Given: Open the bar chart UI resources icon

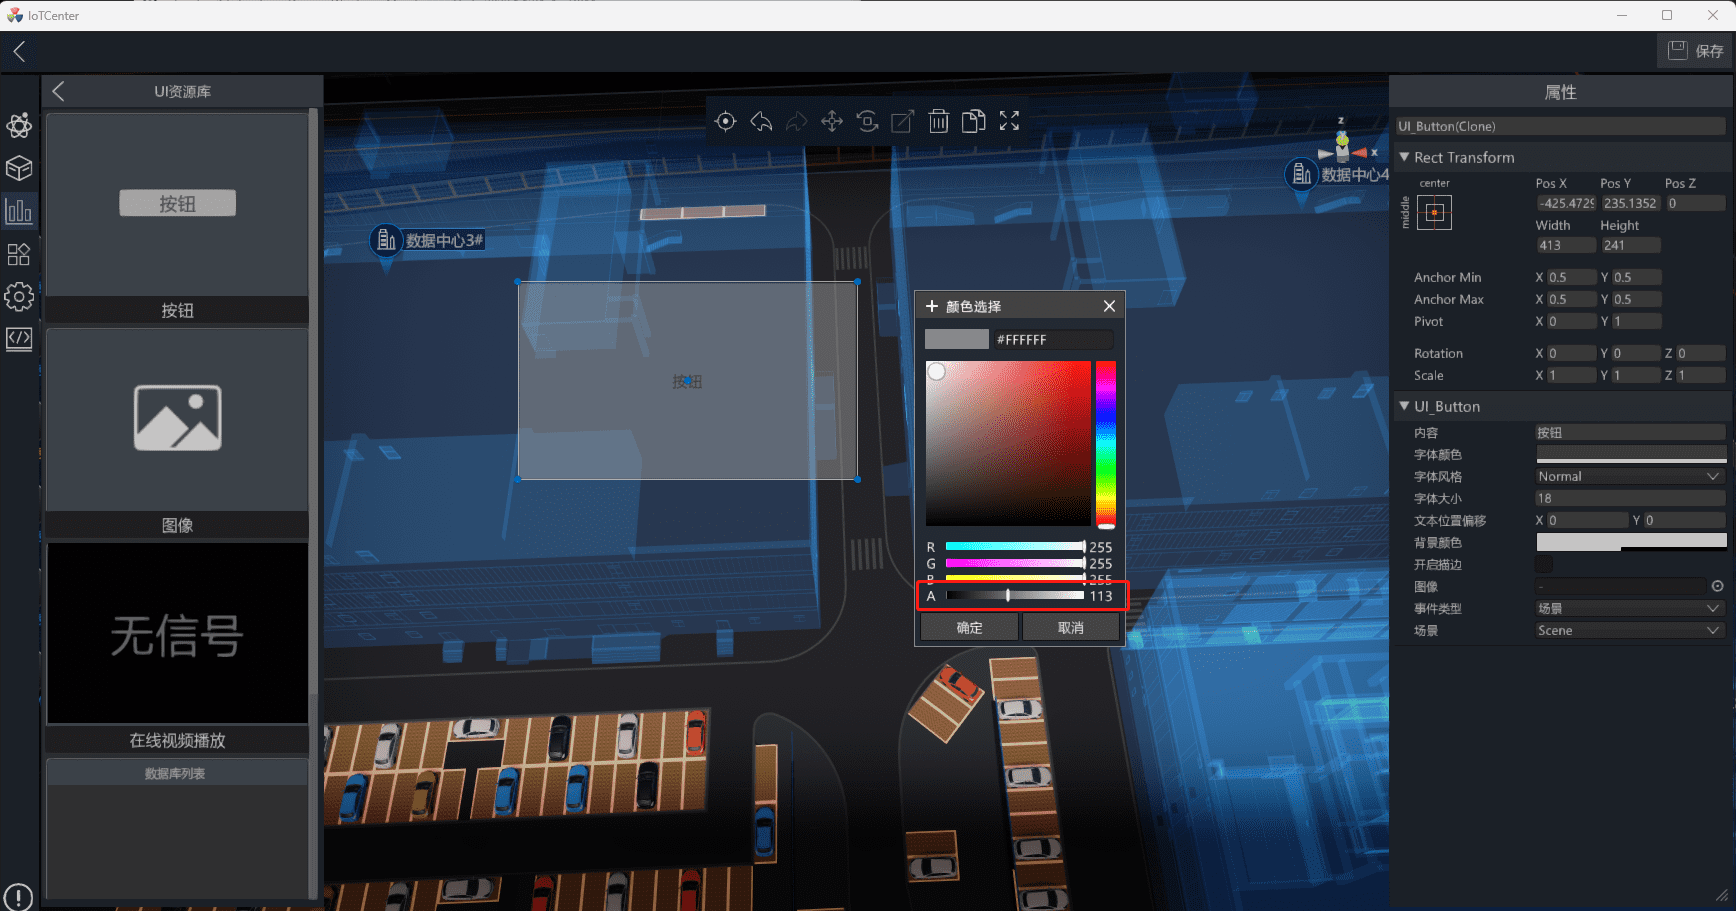Looking at the screenshot, I should [x=19, y=211].
